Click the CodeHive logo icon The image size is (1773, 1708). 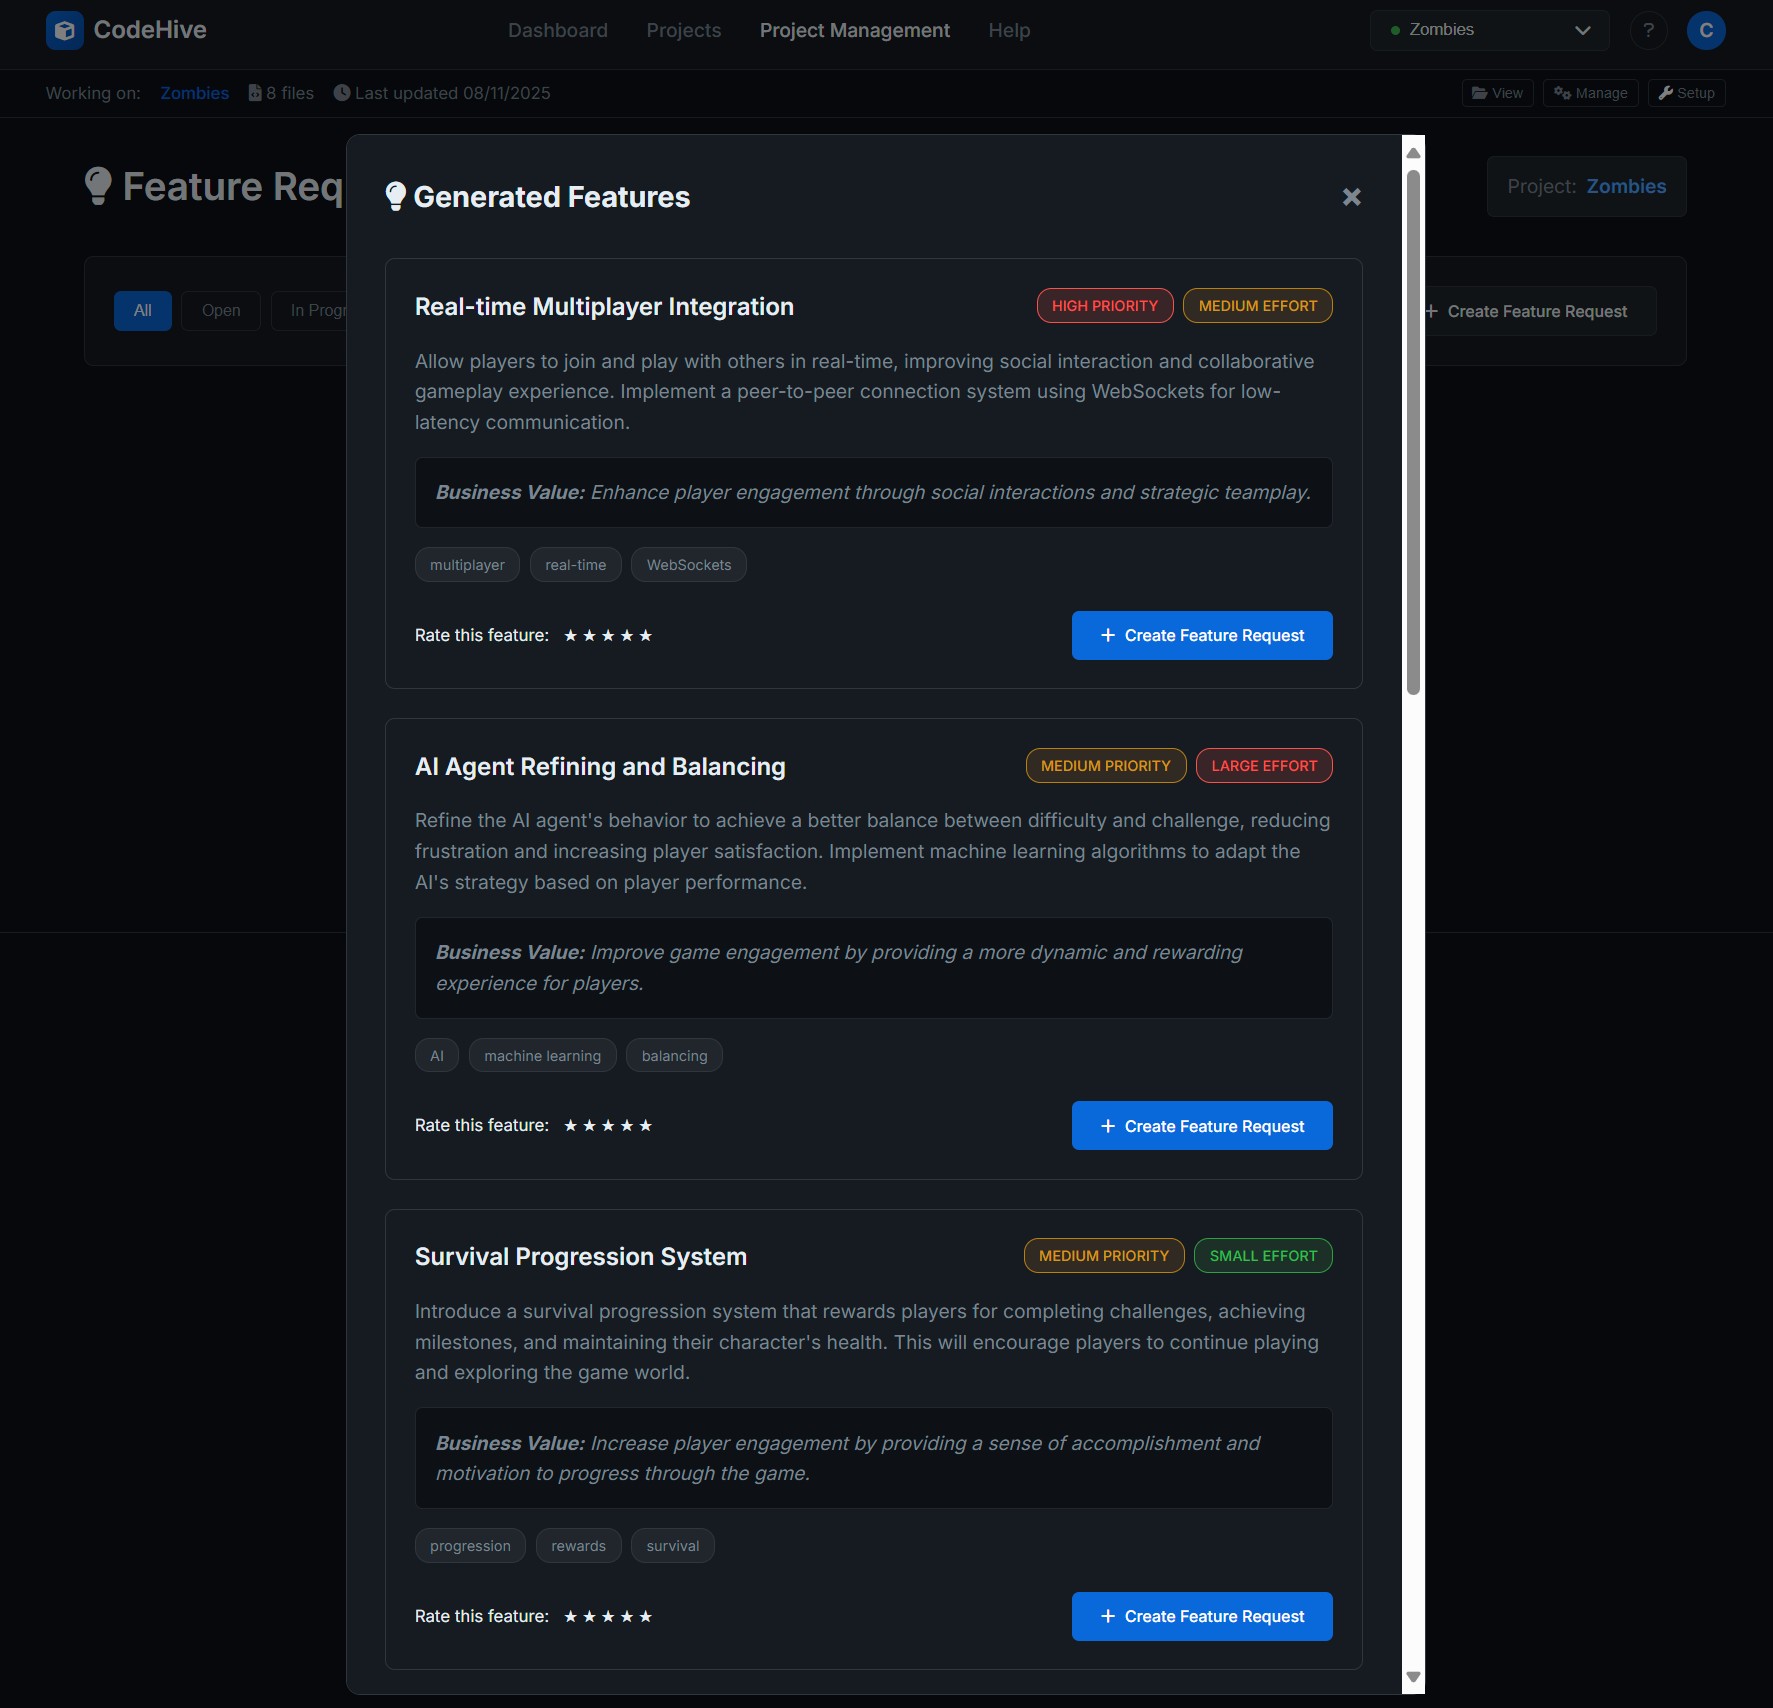click(x=64, y=30)
